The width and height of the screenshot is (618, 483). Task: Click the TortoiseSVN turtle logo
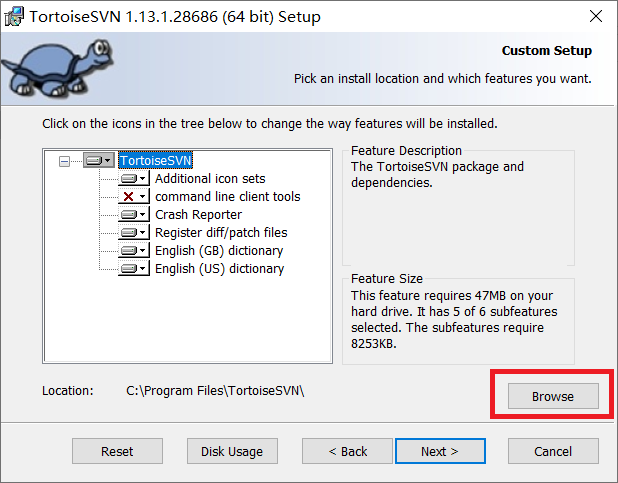coord(57,68)
